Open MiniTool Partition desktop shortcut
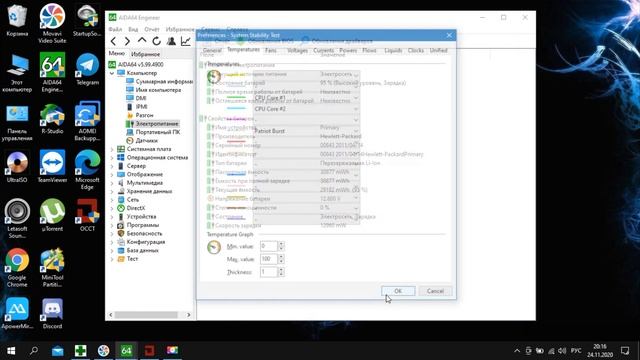This screenshot has width=640, height=360. [x=52, y=267]
